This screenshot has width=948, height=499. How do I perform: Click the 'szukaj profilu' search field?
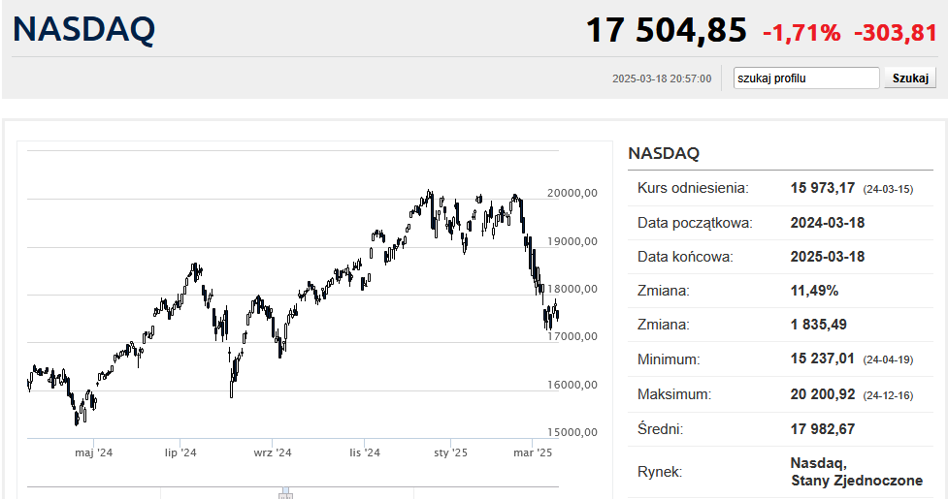[x=805, y=78]
